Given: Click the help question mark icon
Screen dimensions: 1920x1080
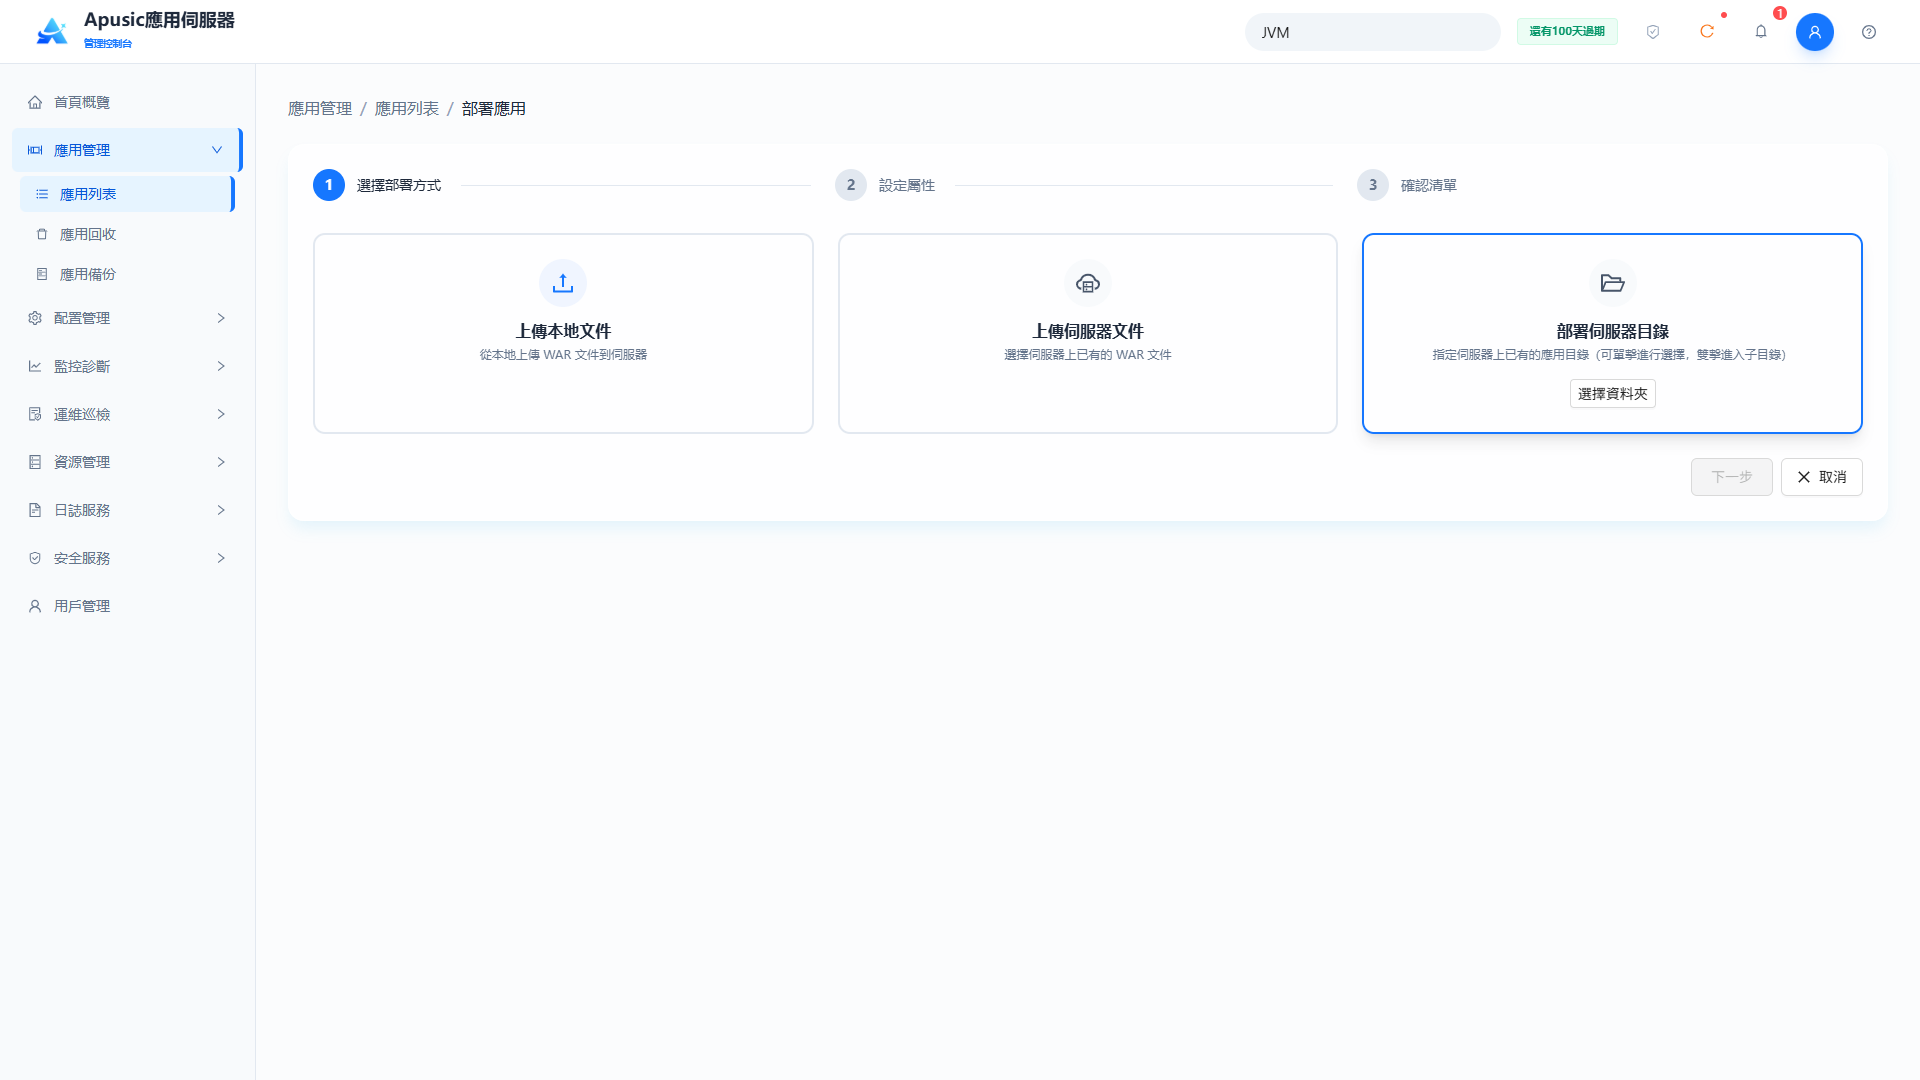Looking at the screenshot, I should click(x=1869, y=32).
